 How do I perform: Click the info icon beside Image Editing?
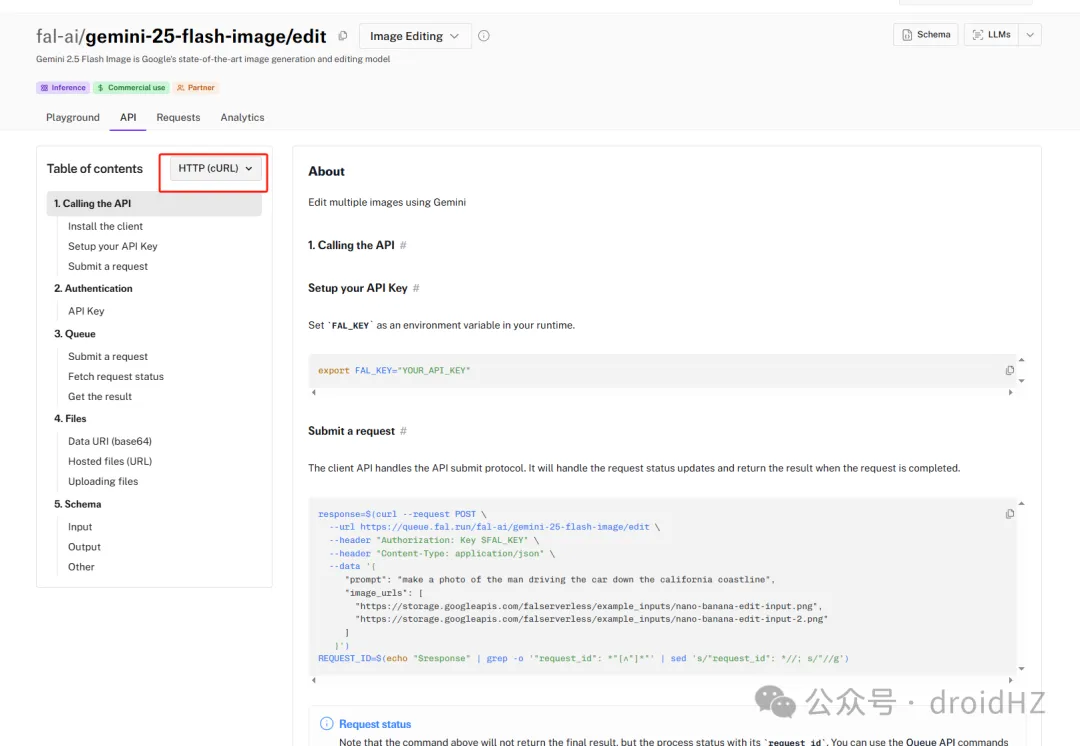coord(484,36)
